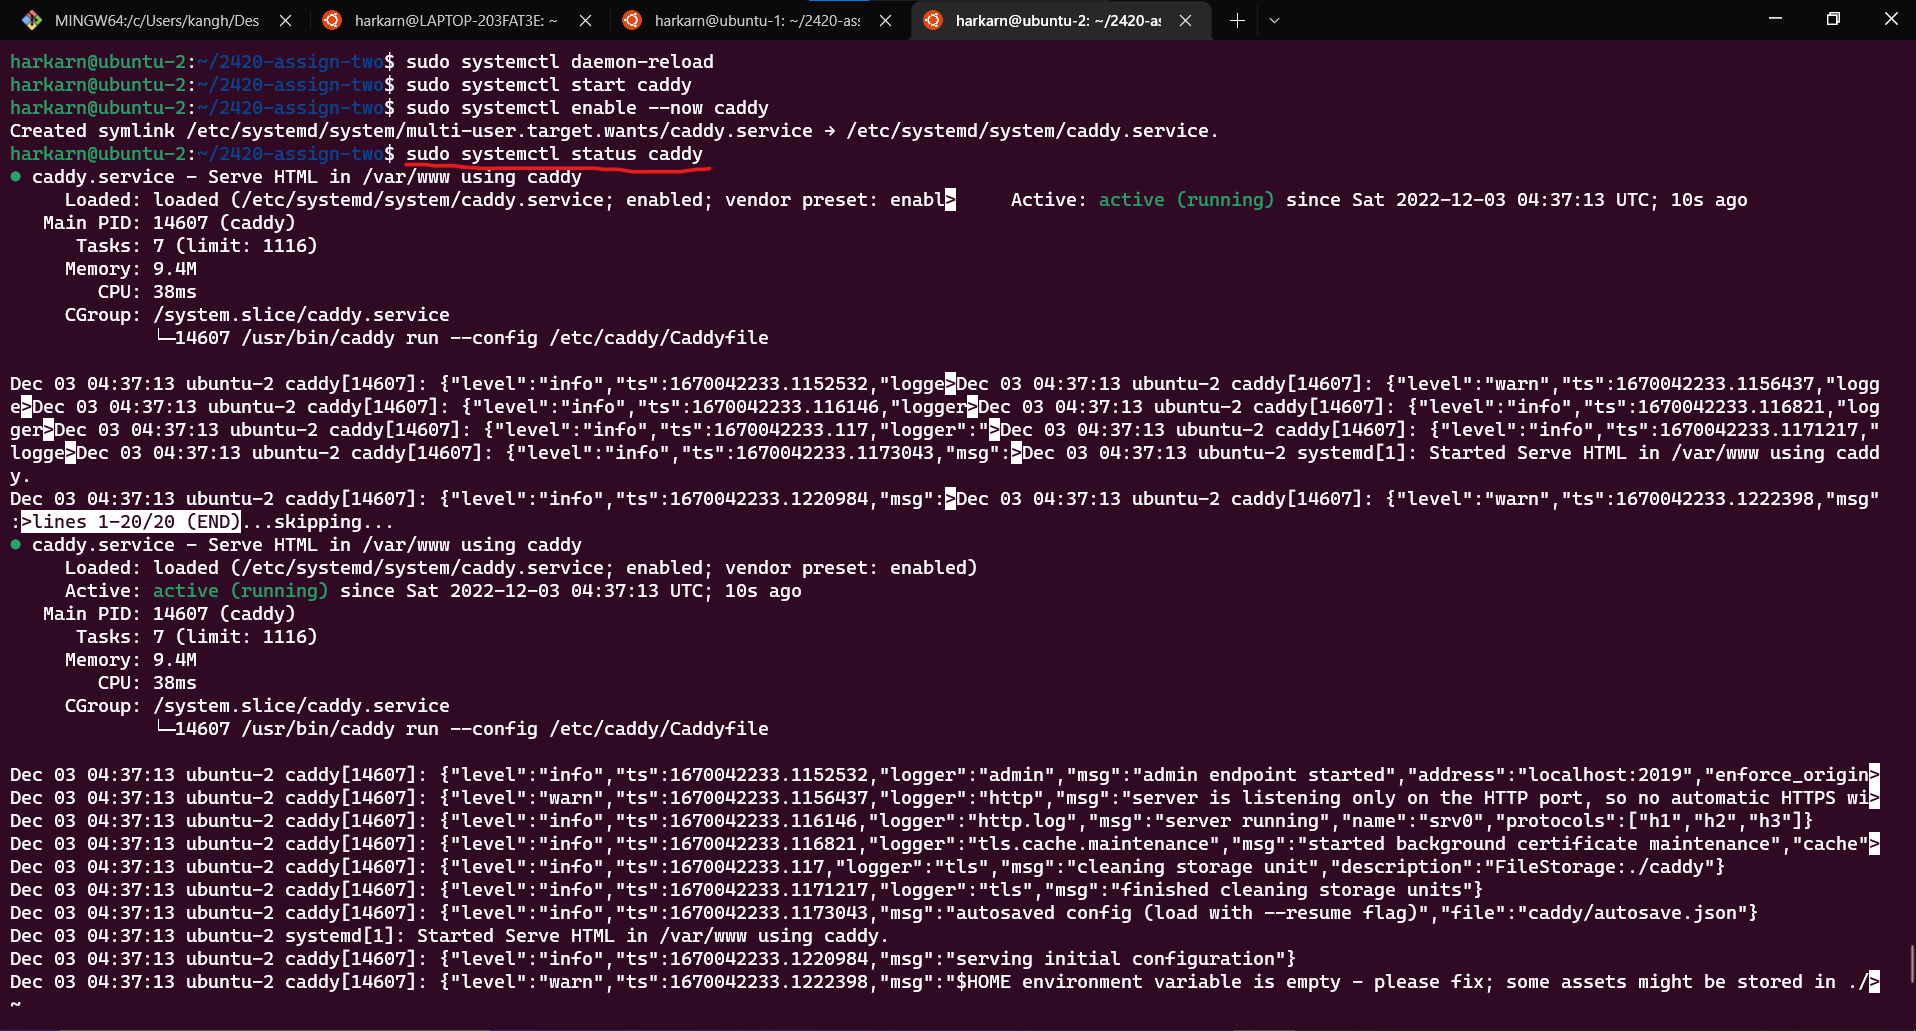Viewport: 1916px width, 1031px height.
Task: Switch to the MINGW64 tab
Action: (150, 20)
